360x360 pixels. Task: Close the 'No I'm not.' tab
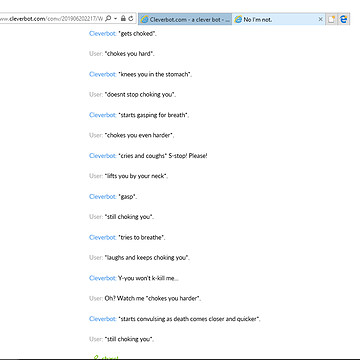(x=320, y=19)
